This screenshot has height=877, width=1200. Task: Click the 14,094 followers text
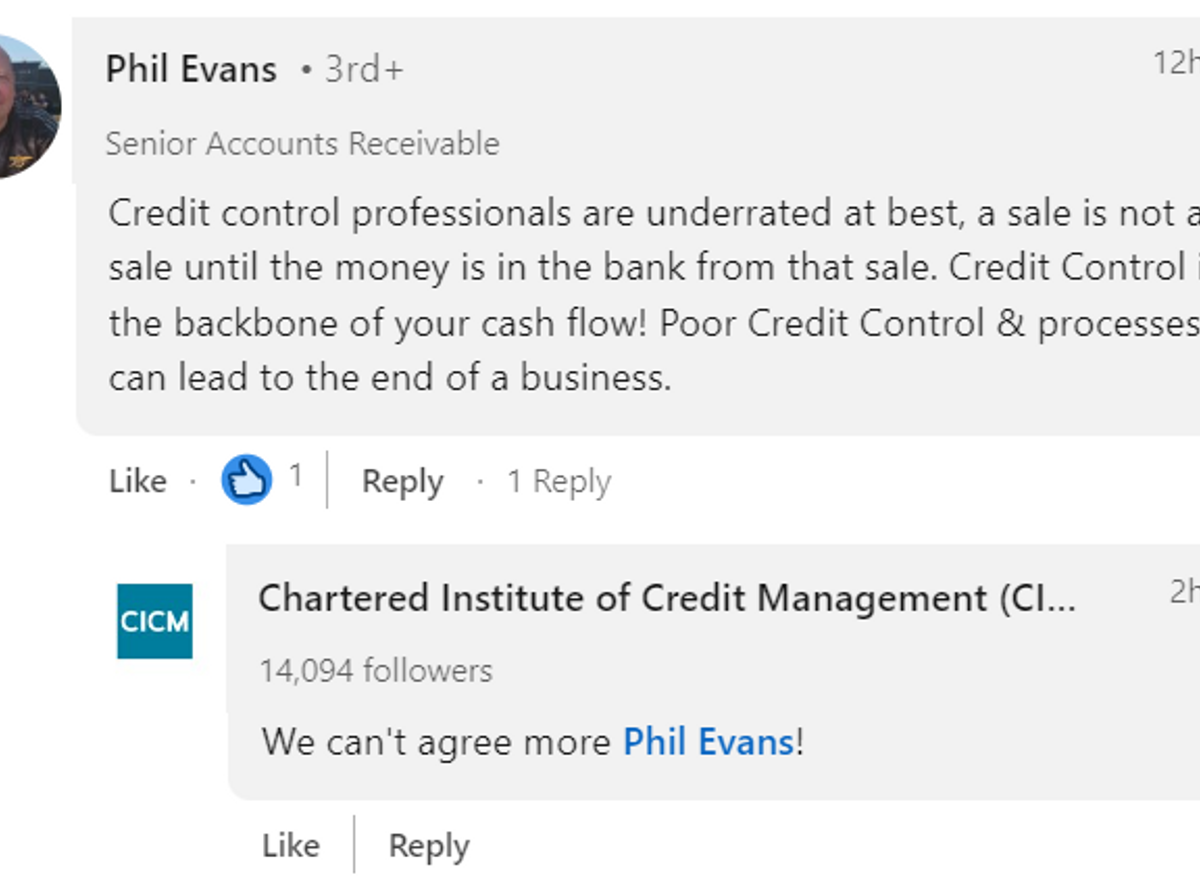[375, 670]
